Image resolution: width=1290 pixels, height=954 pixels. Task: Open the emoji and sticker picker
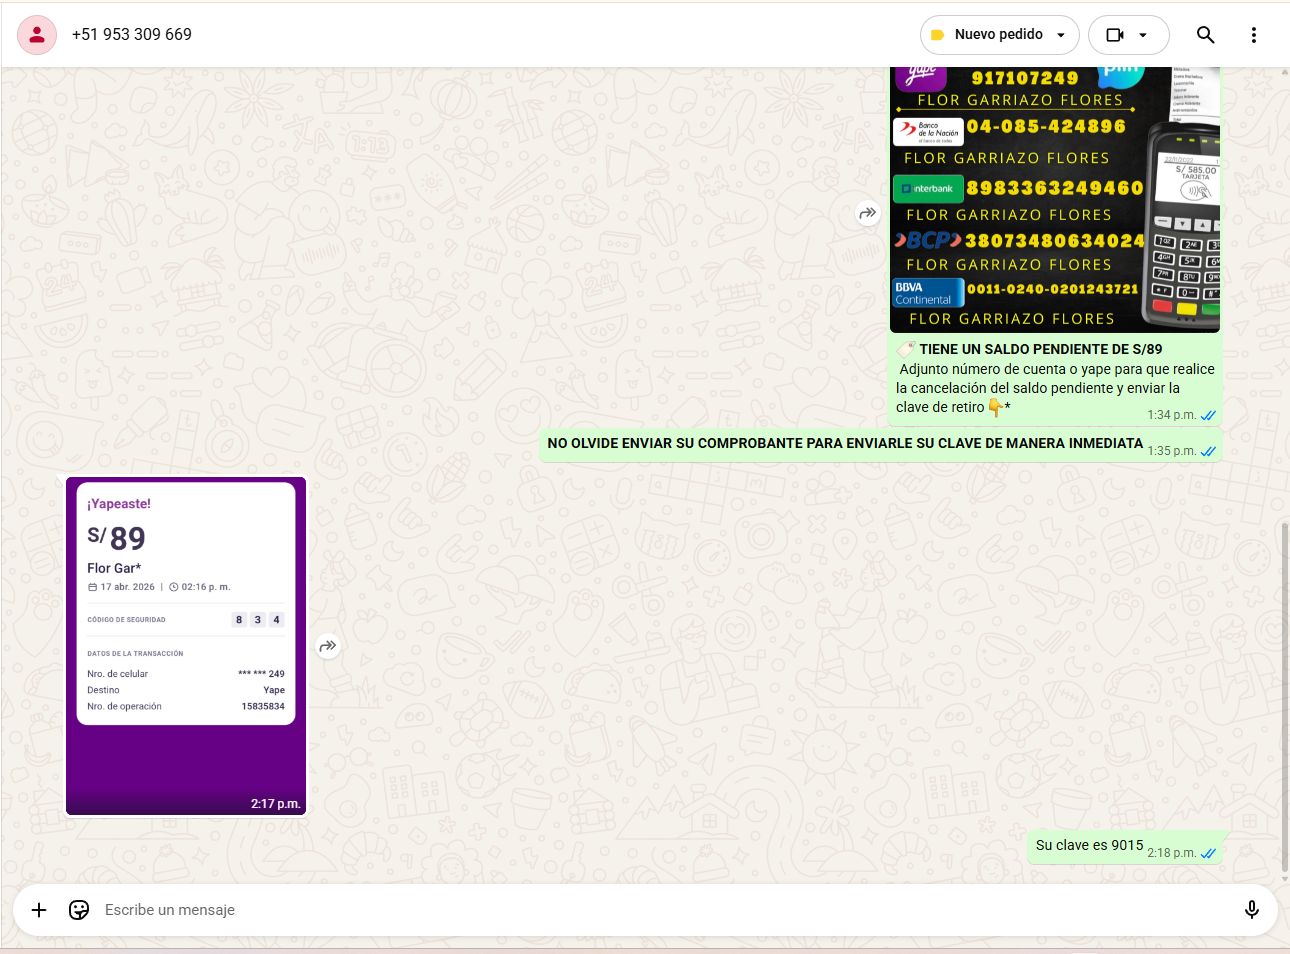pyautogui.click(x=79, y=910)
